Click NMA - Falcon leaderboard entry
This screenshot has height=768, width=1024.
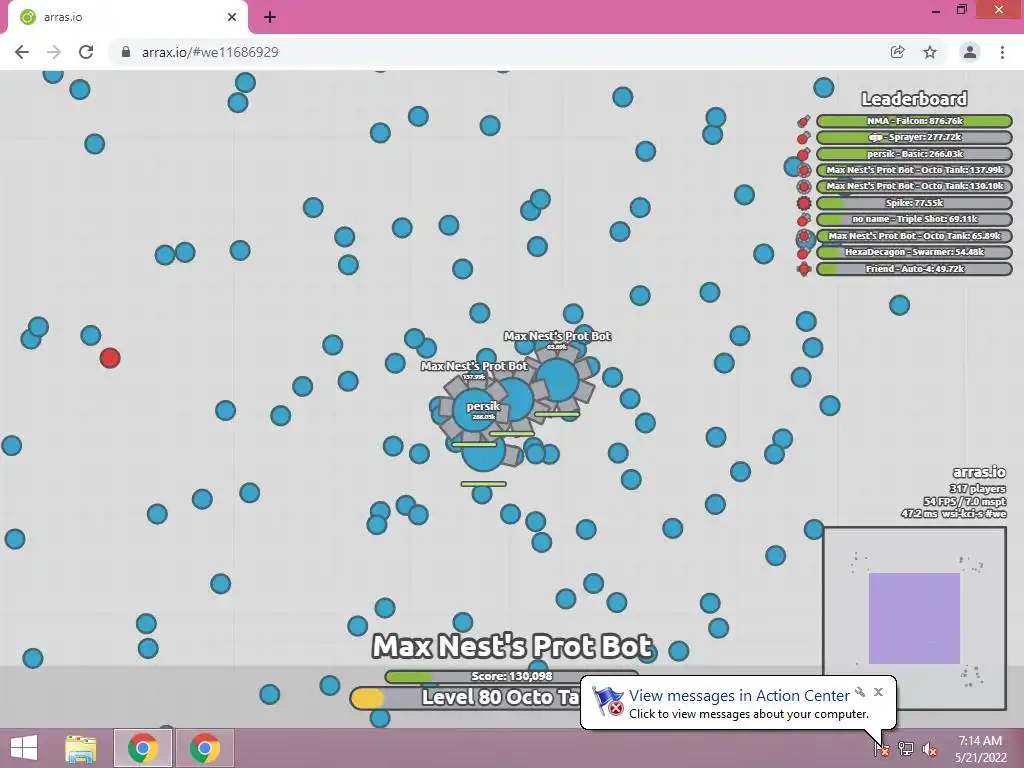tap(914, 121)
